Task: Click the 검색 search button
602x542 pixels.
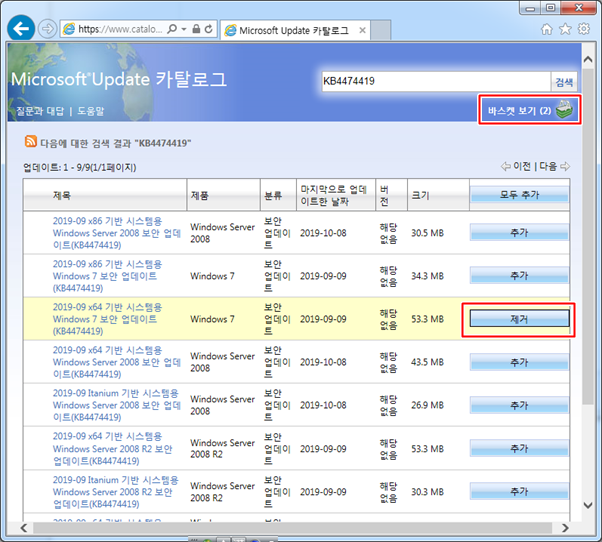Action: coord(564,82)
